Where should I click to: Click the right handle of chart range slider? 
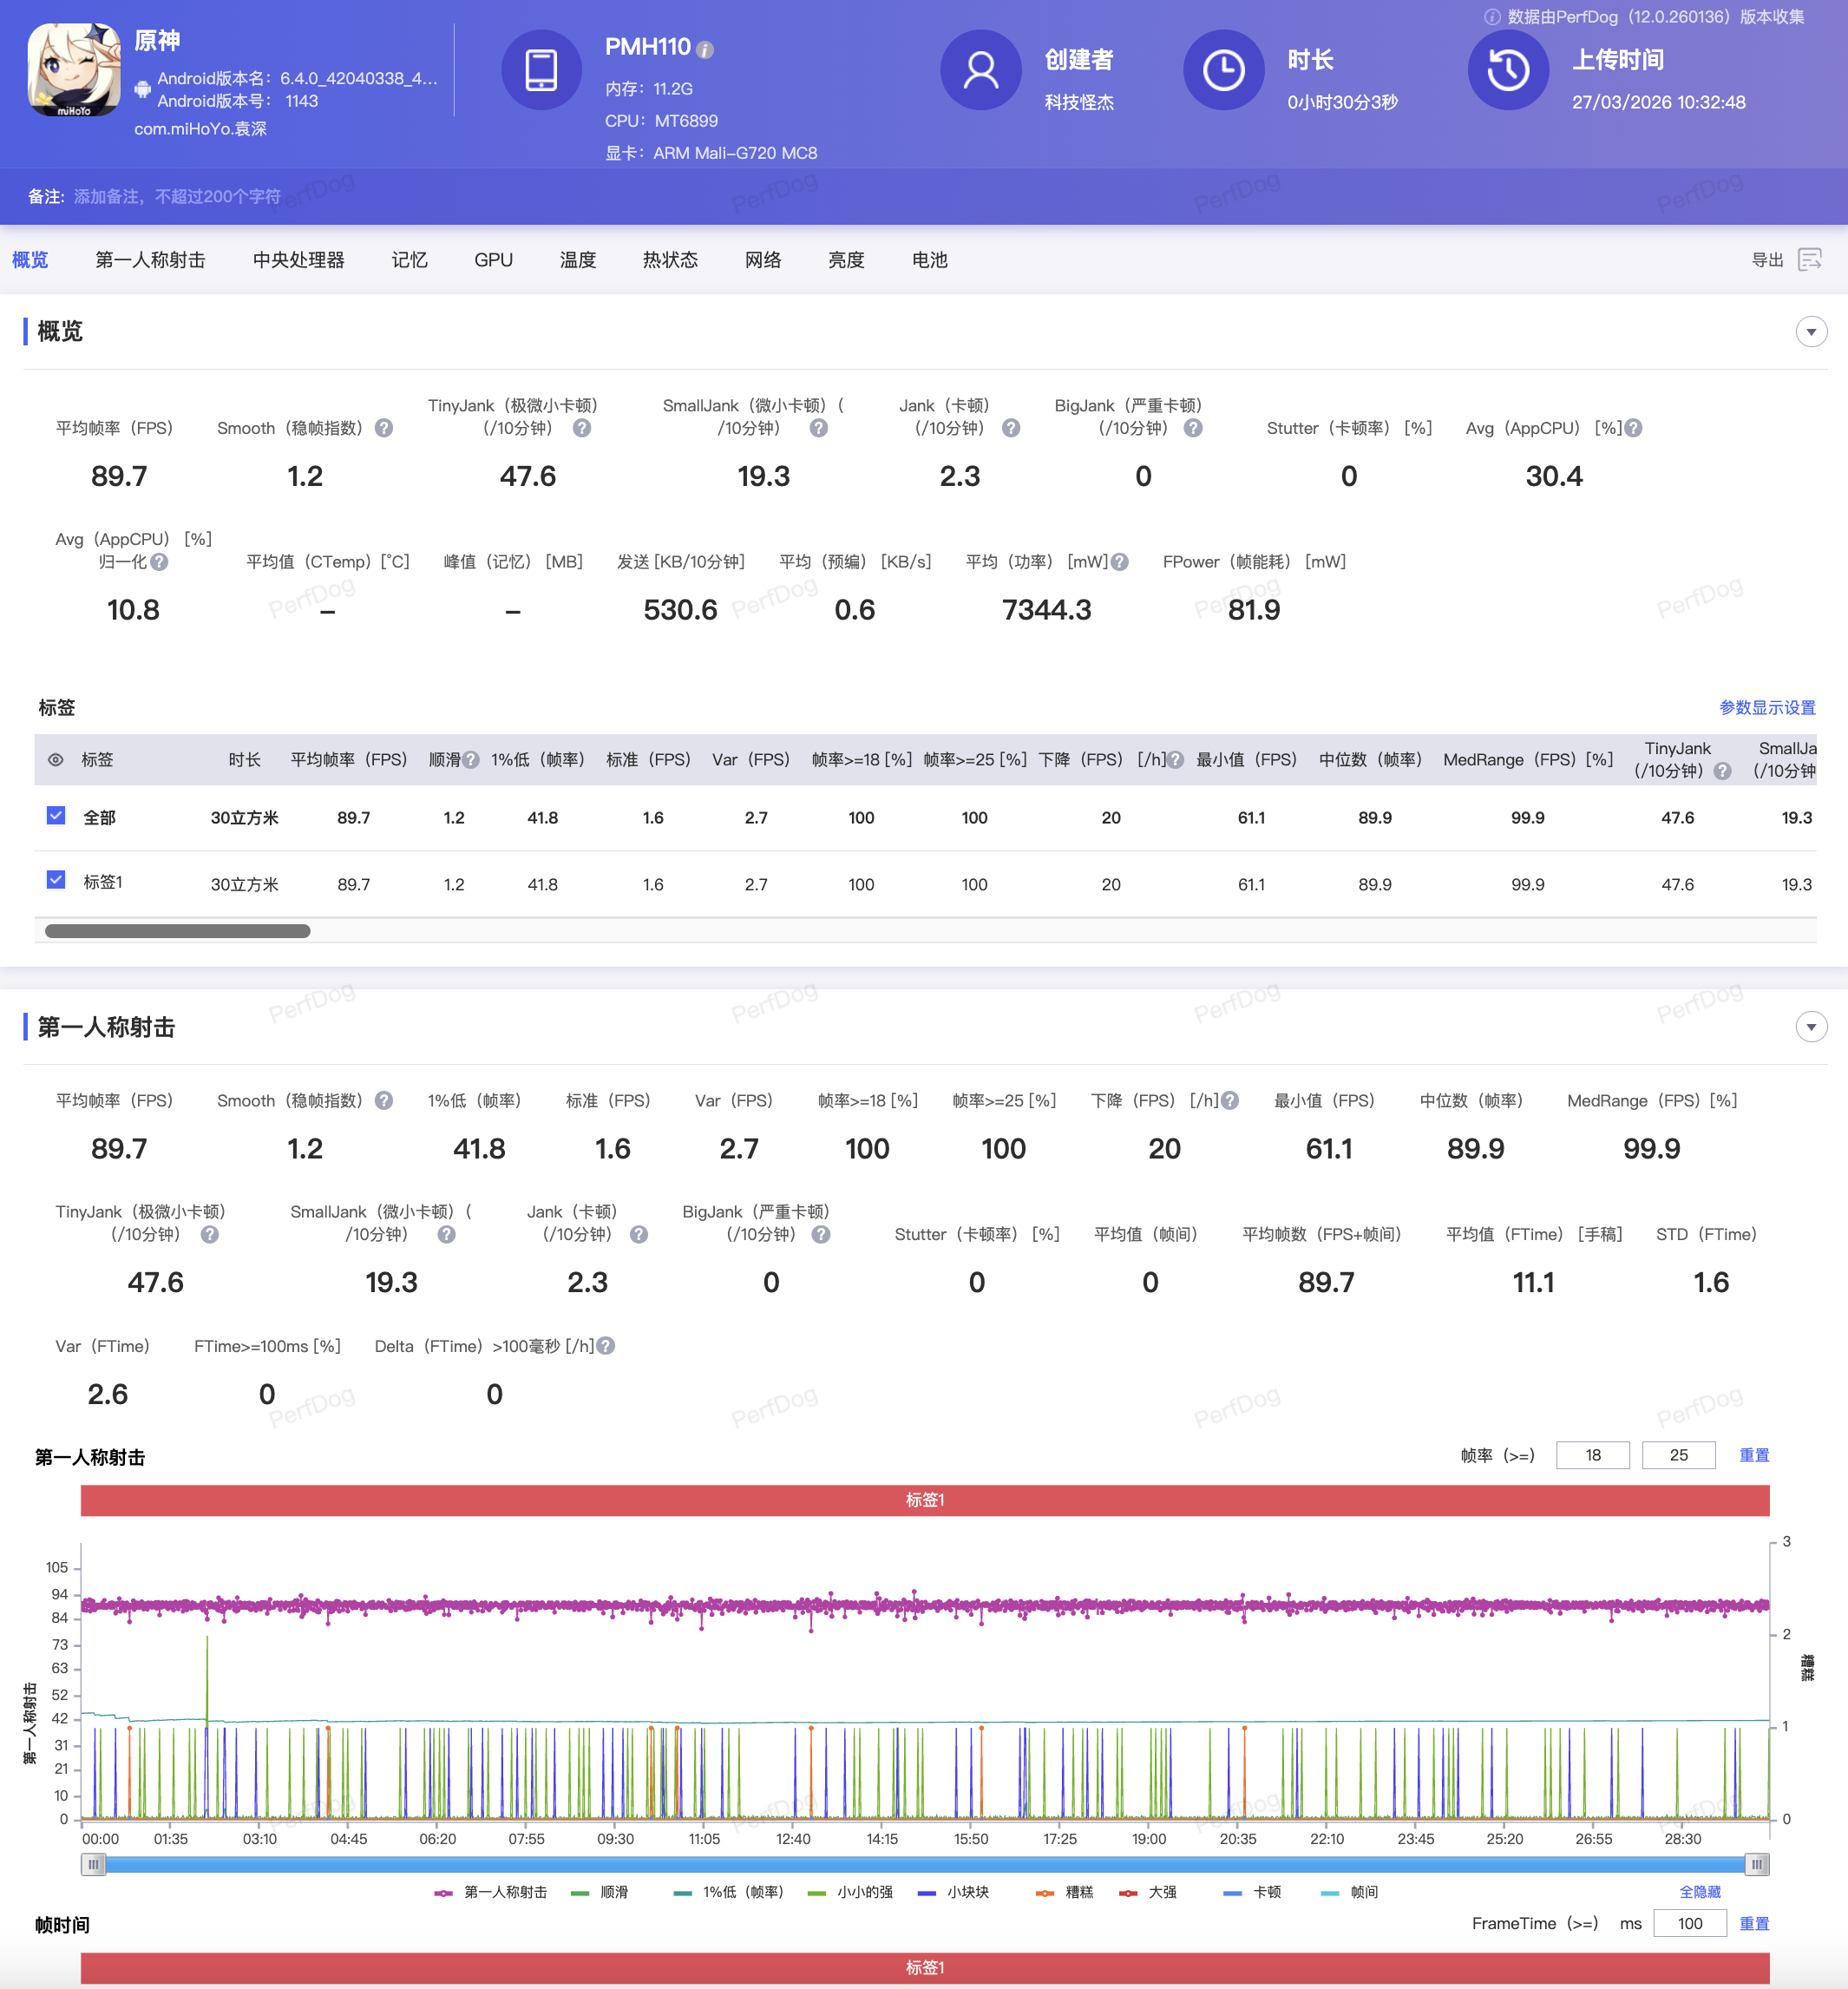click(x=1756, y=1864)
